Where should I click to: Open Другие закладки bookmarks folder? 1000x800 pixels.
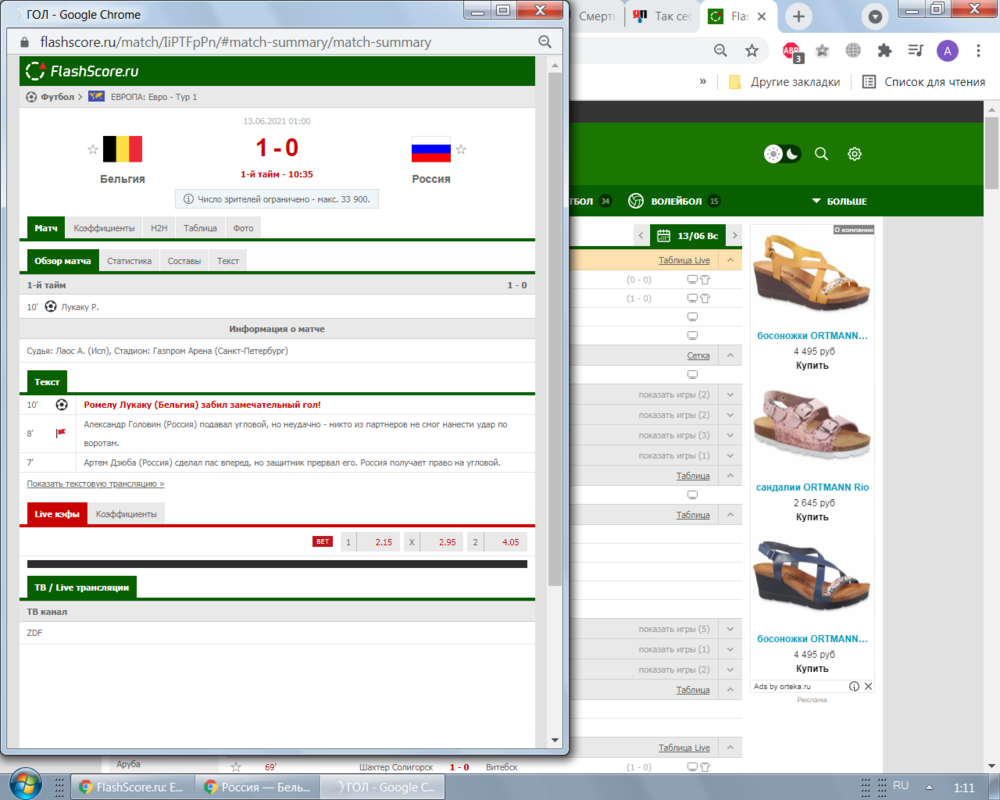[x=785, y=82]
